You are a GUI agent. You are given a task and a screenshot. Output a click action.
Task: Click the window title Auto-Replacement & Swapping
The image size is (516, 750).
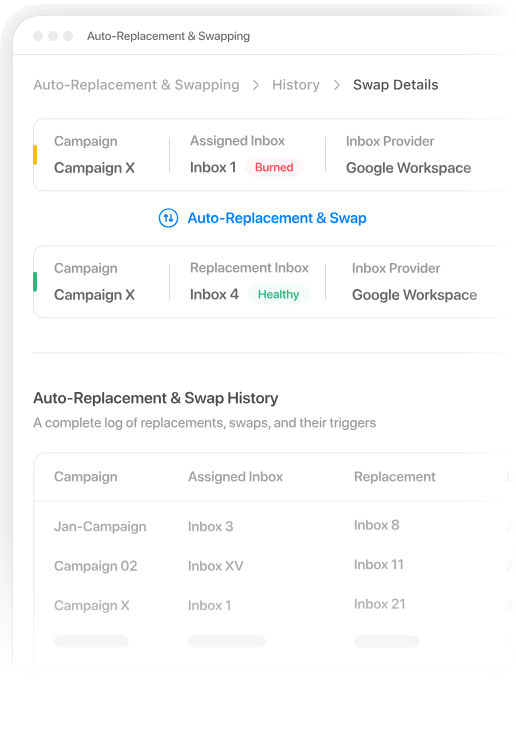point(168,36)
